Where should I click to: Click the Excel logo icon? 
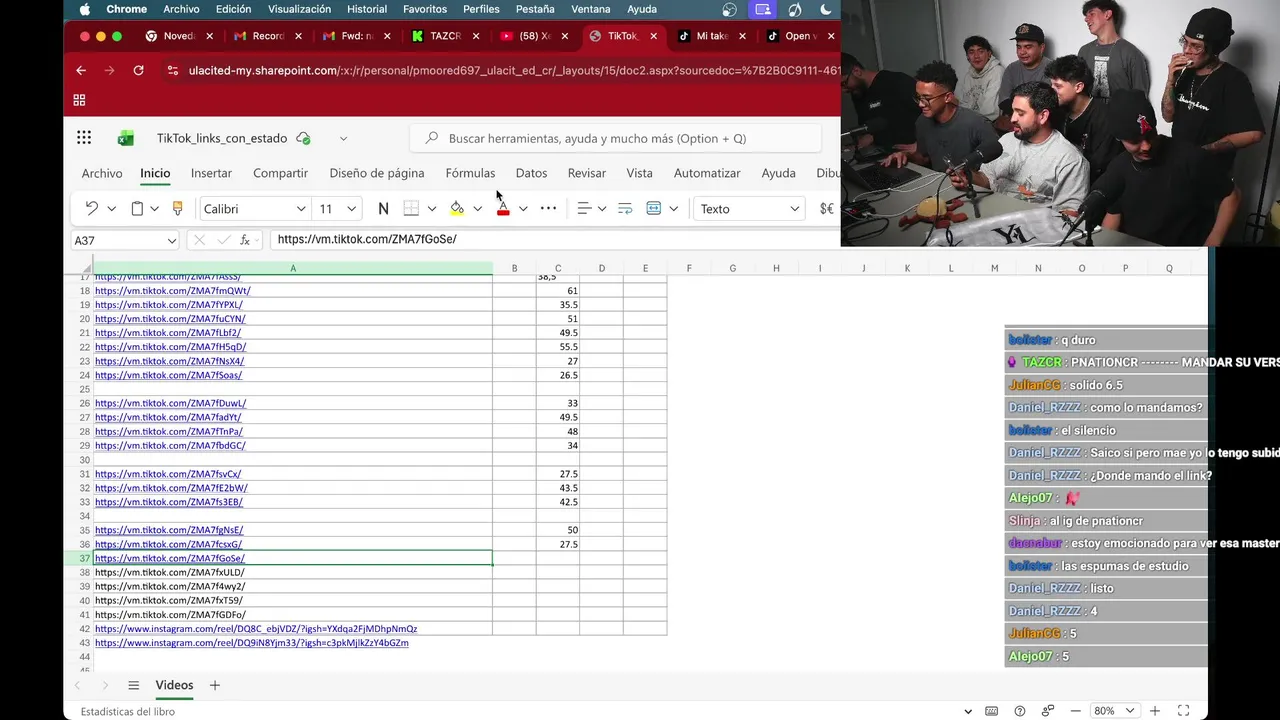[x=126, y=138]
